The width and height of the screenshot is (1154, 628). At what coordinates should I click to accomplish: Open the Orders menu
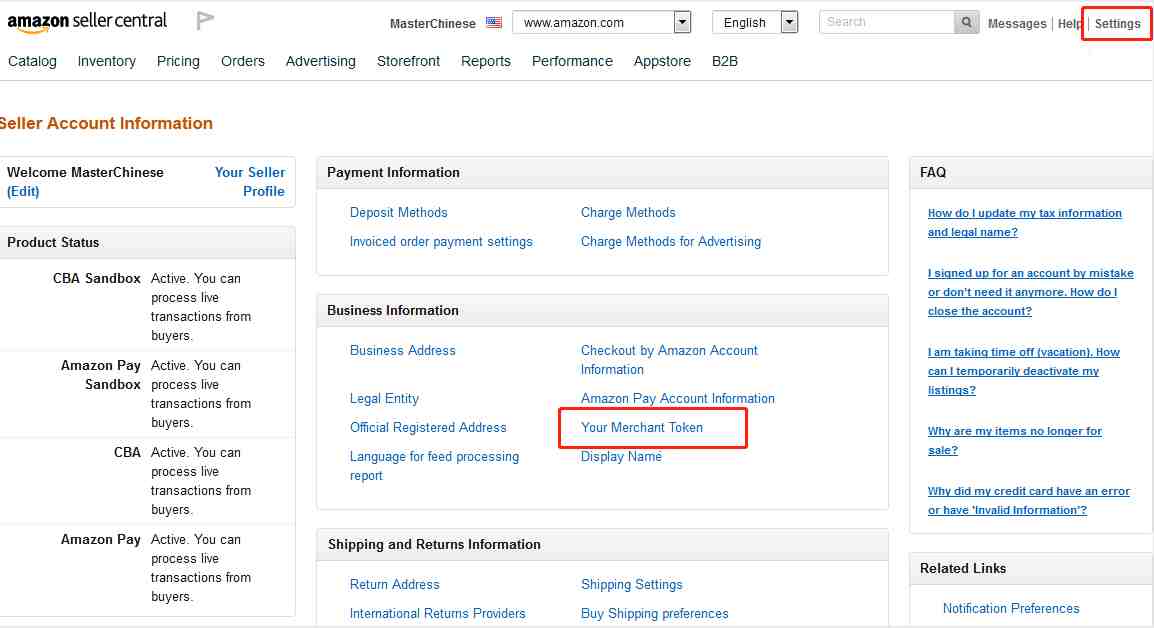[x=243, y=61]
